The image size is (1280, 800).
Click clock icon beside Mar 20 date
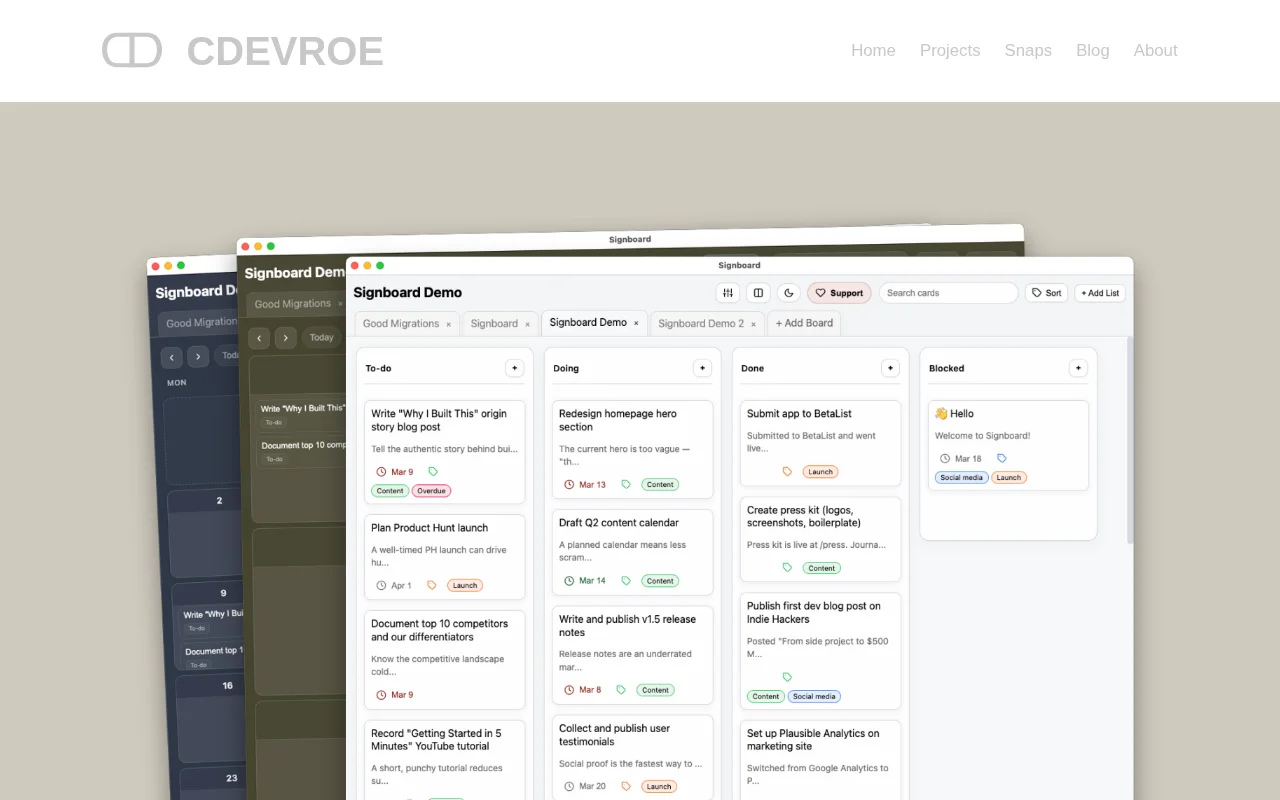[569, 787]
